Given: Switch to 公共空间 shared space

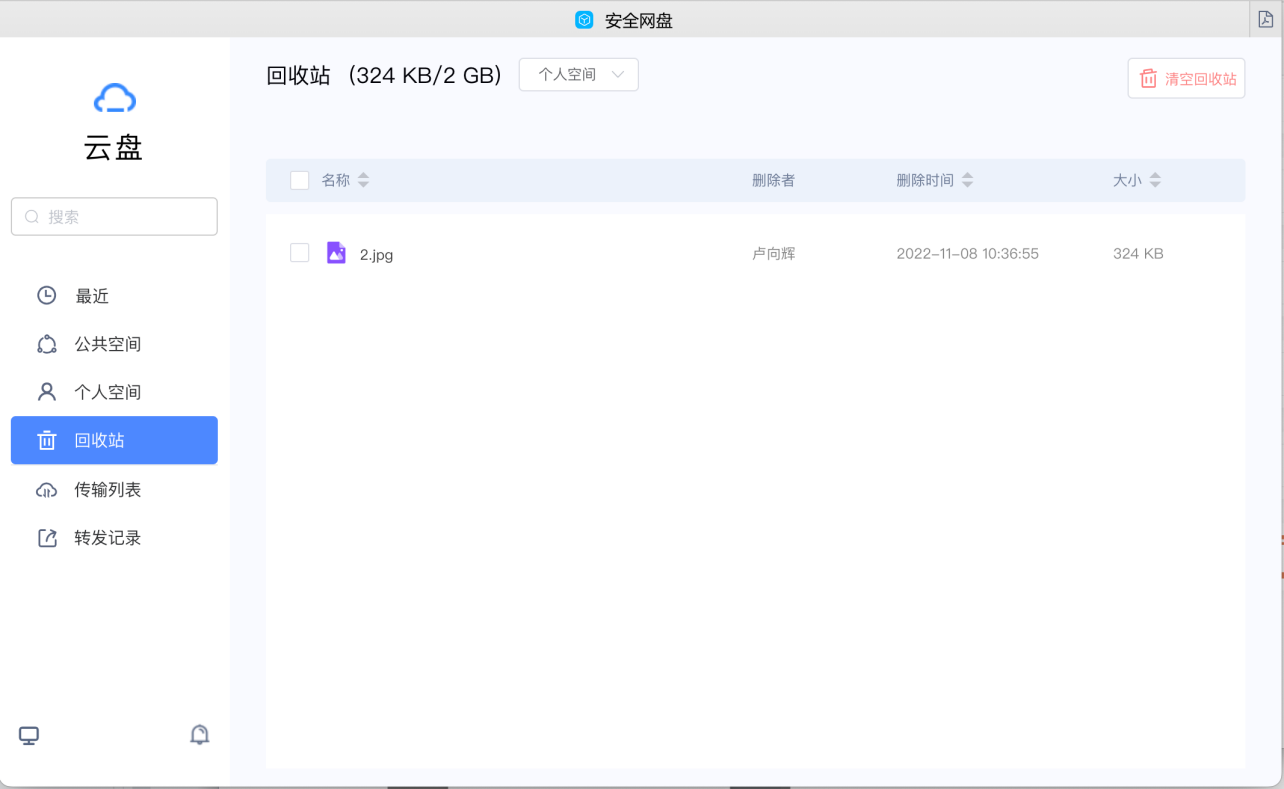Looking at the screenshot, I should coord(108,343).
